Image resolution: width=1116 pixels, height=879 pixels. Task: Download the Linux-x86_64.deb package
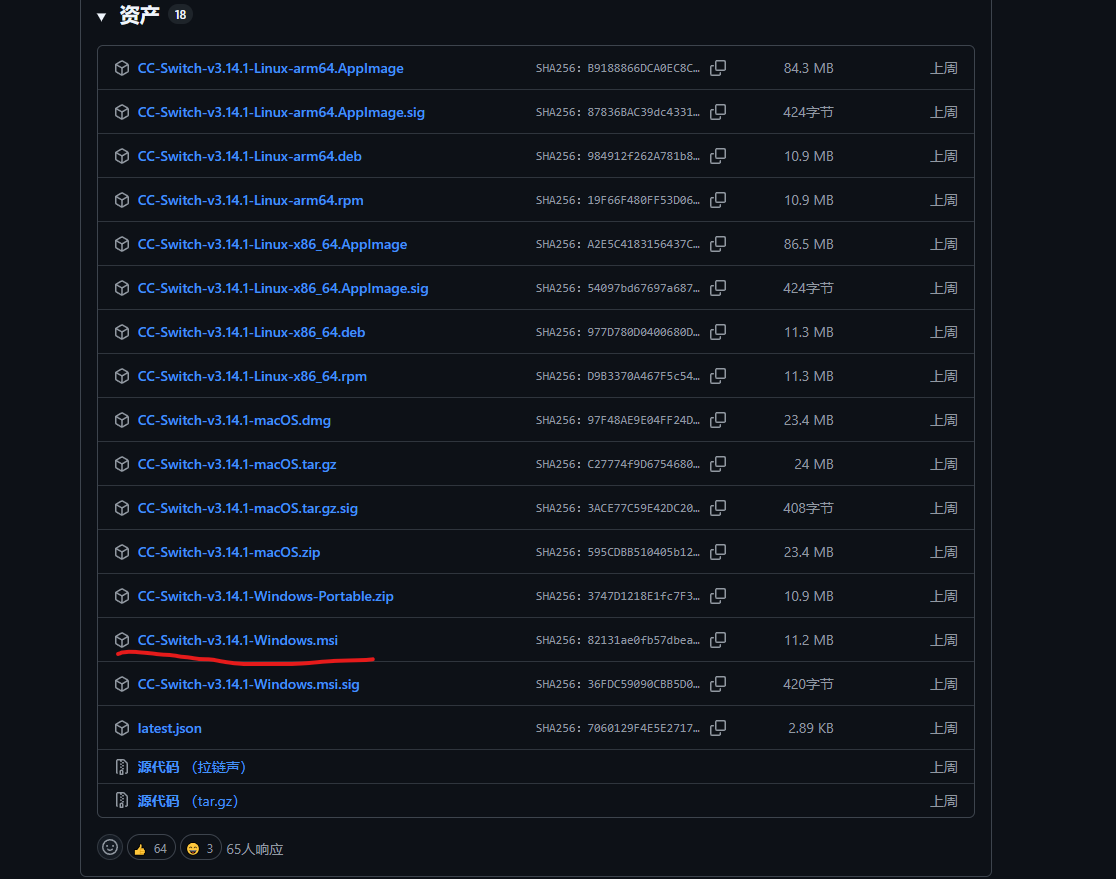[x=251, y=332]
